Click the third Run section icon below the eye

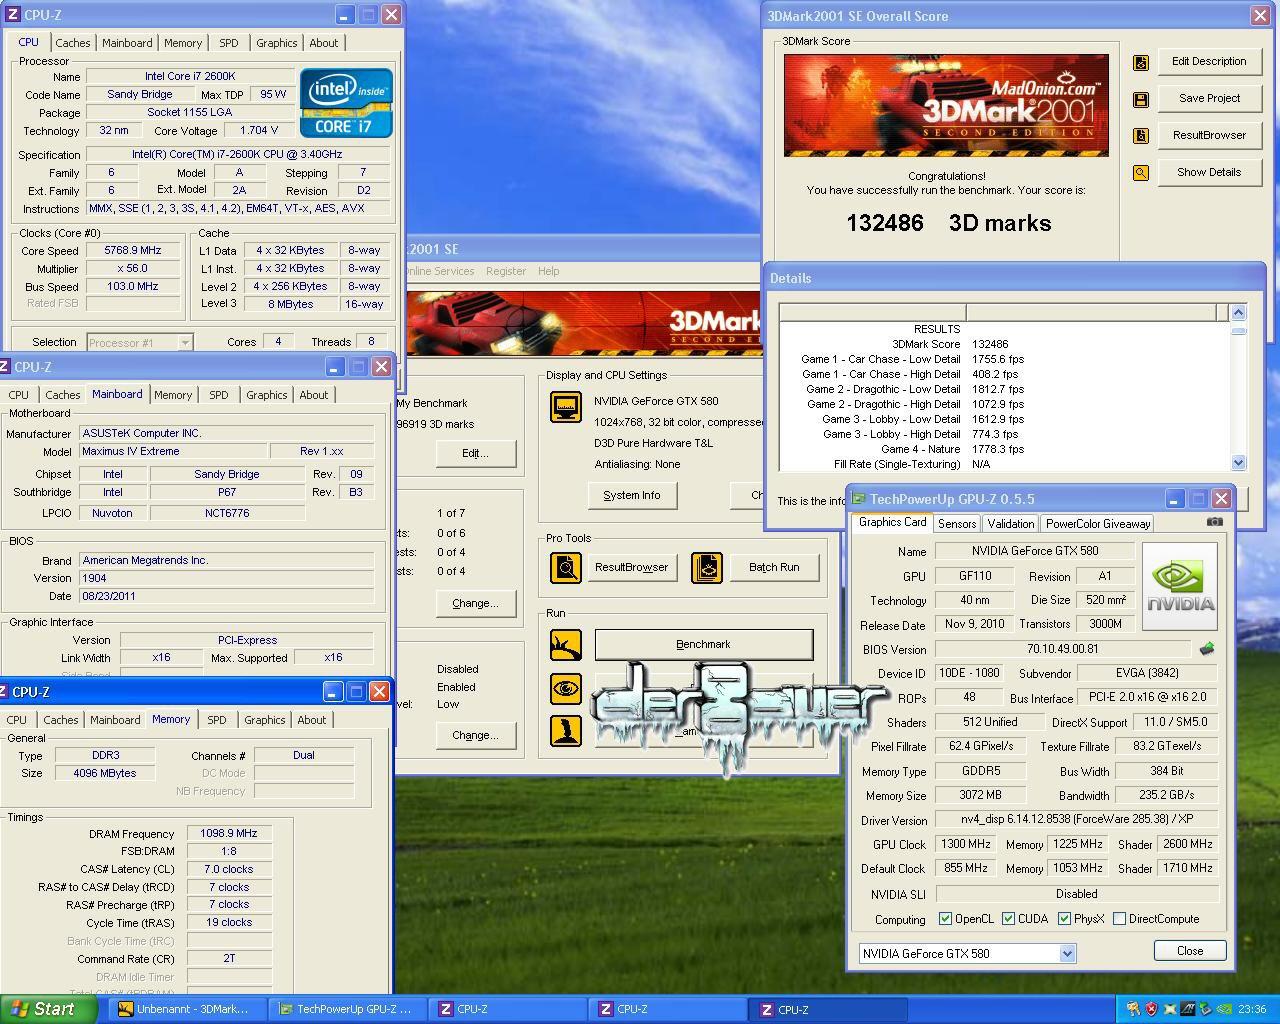pyautogui.click(x=566, y=730)
